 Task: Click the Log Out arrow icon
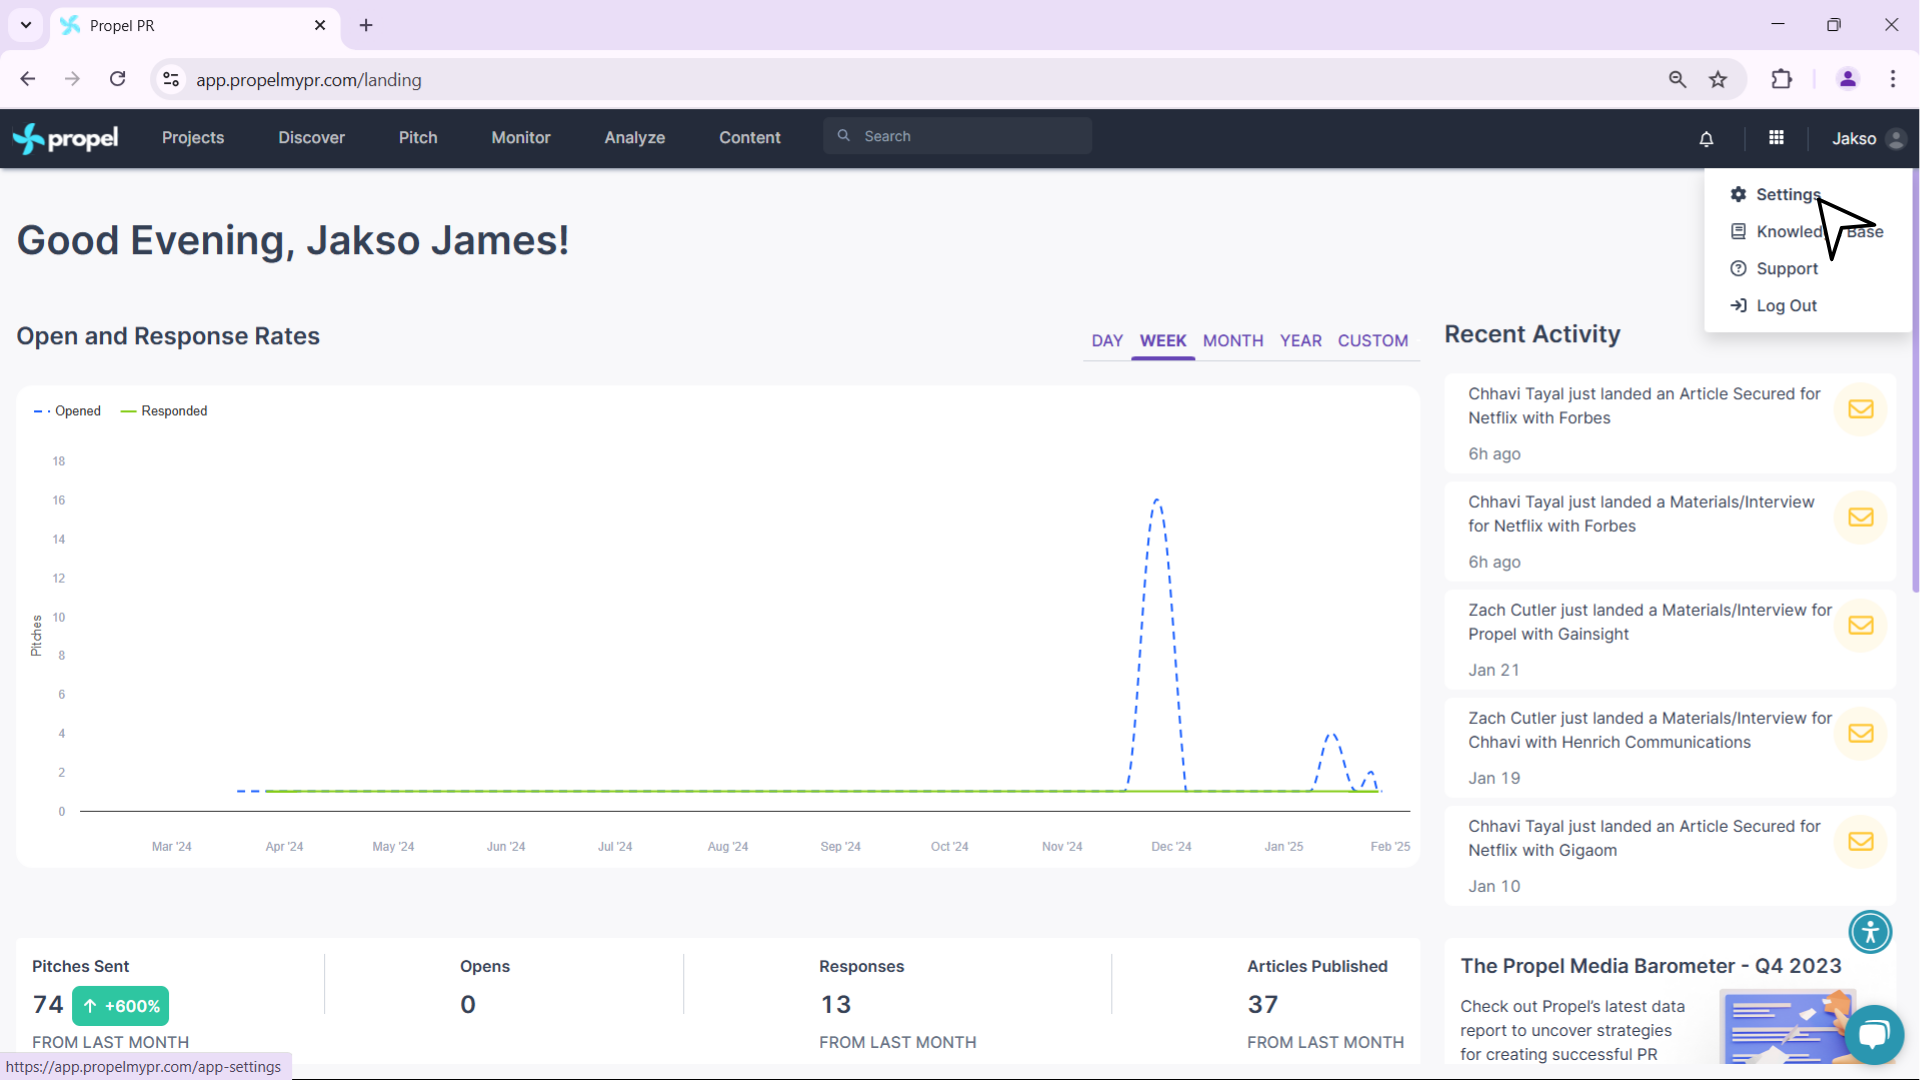[x=1738, y=305]
